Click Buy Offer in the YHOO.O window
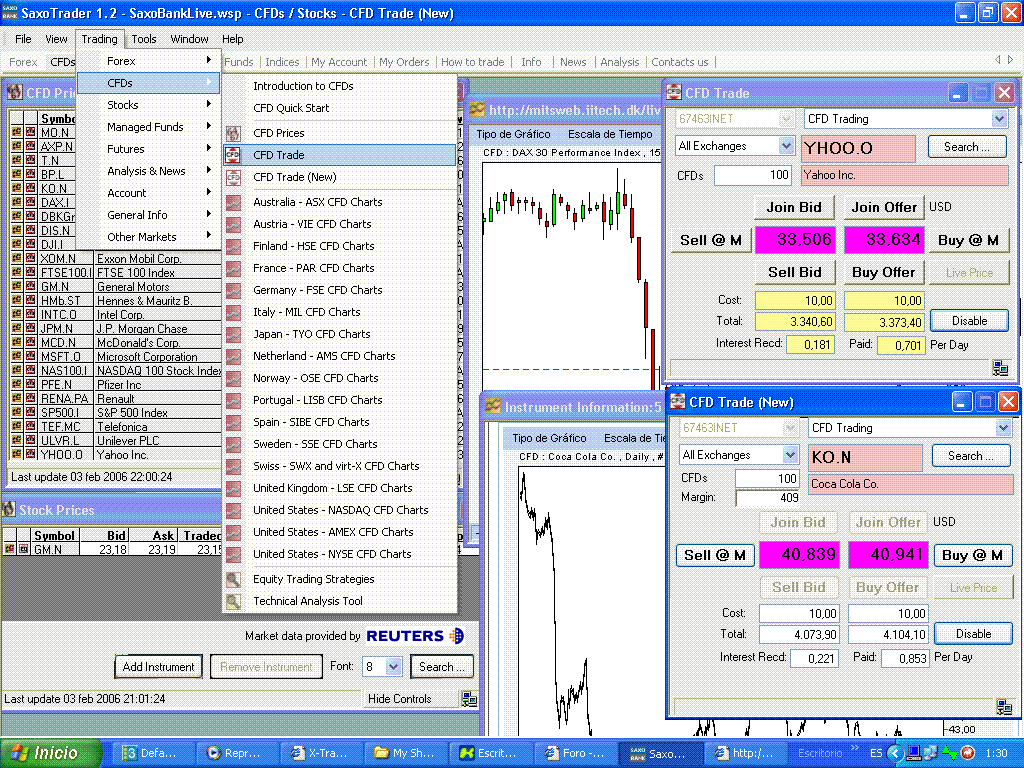 [884, 272]
